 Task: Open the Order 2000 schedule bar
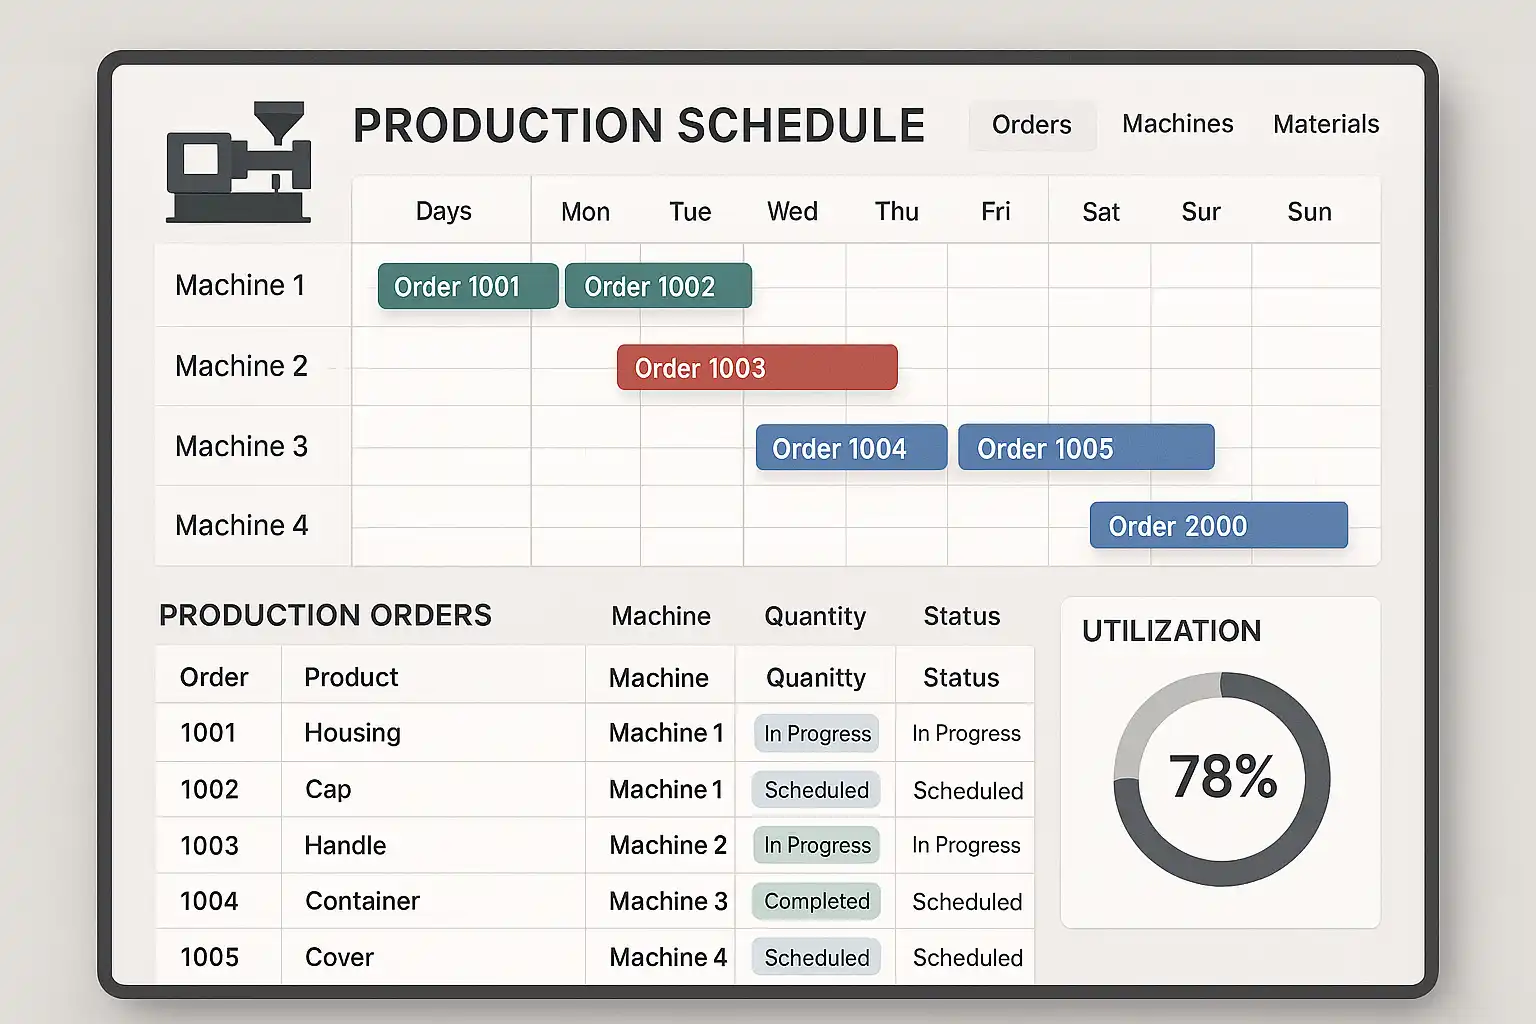point(1218,526)
